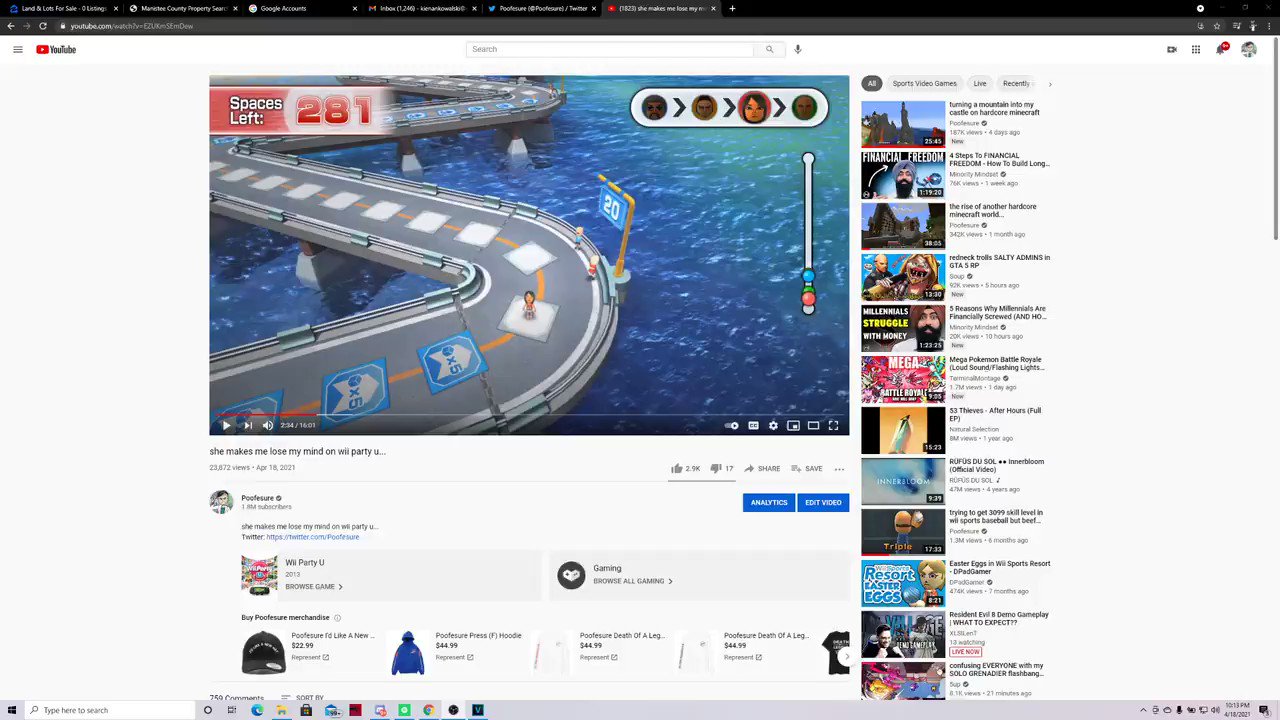
Task: Like the video (2.9K)
Action: [685, 468]
